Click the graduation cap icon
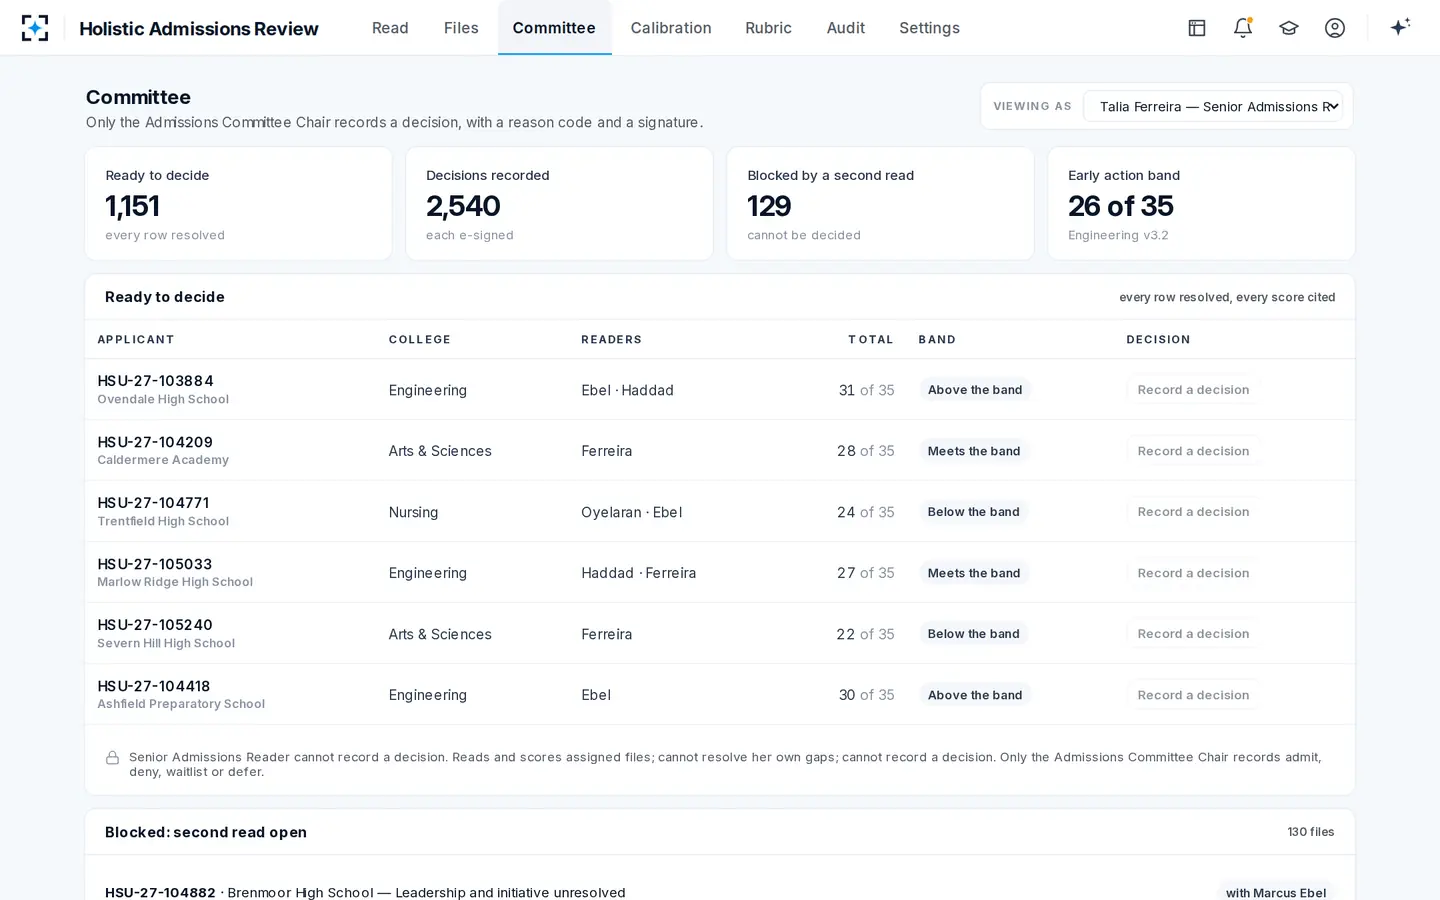Screen dimensions: 1440x900 [x=1289, y=28]
